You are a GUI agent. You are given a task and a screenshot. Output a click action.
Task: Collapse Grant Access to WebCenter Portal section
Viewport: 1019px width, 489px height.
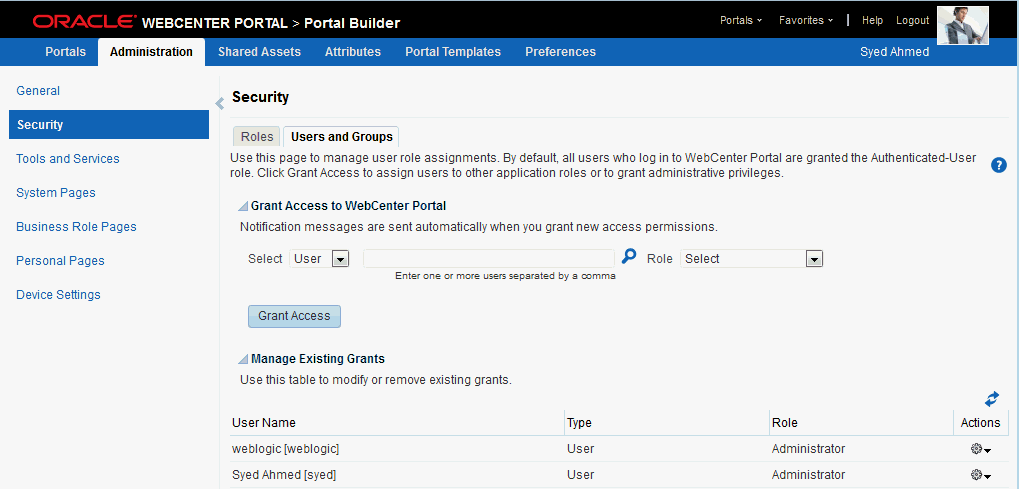click(x=242, y=207)
